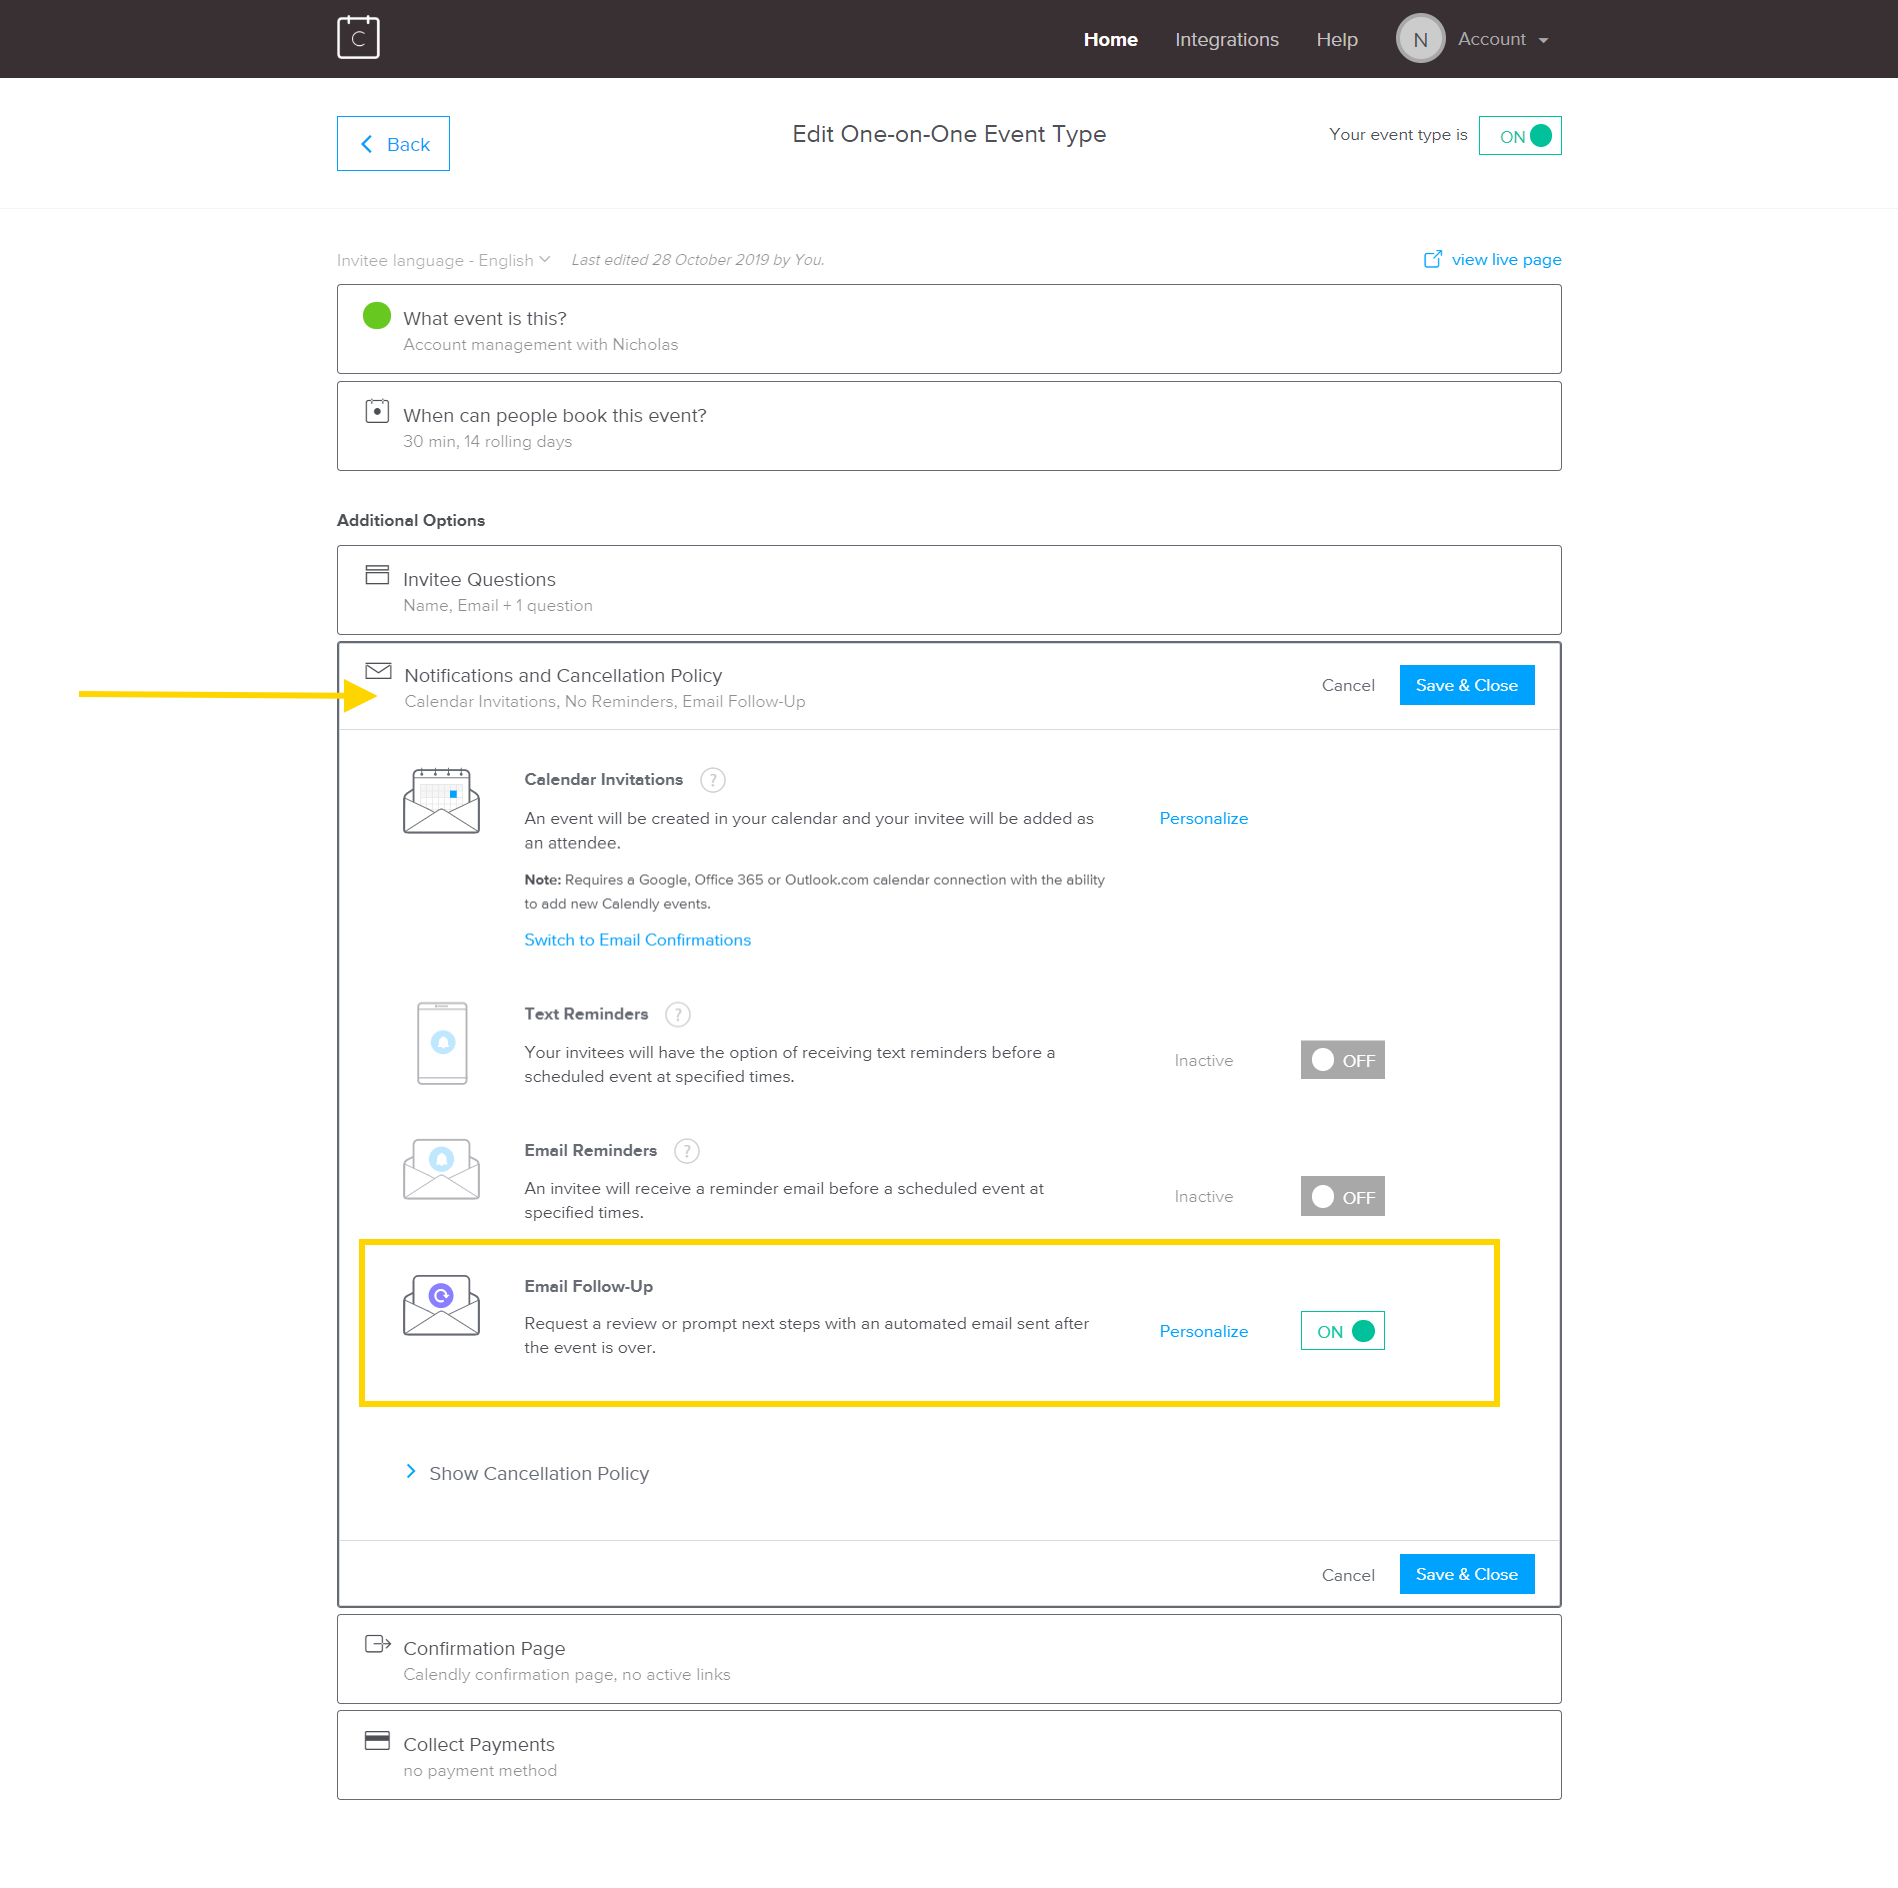The height and width of the screenshot is (1888, 1898).
Task: Open the Help menu item
Action: [x=1336, y=39]
